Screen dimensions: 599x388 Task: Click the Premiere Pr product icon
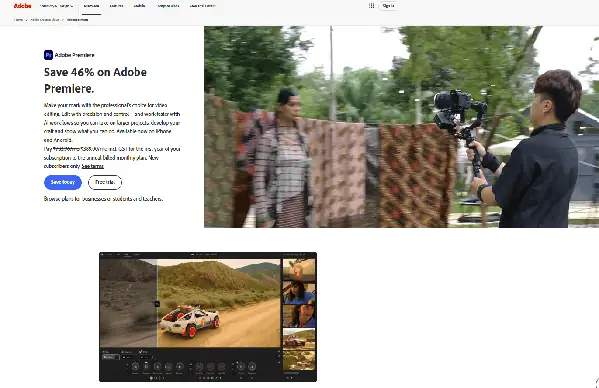[48, 55]
